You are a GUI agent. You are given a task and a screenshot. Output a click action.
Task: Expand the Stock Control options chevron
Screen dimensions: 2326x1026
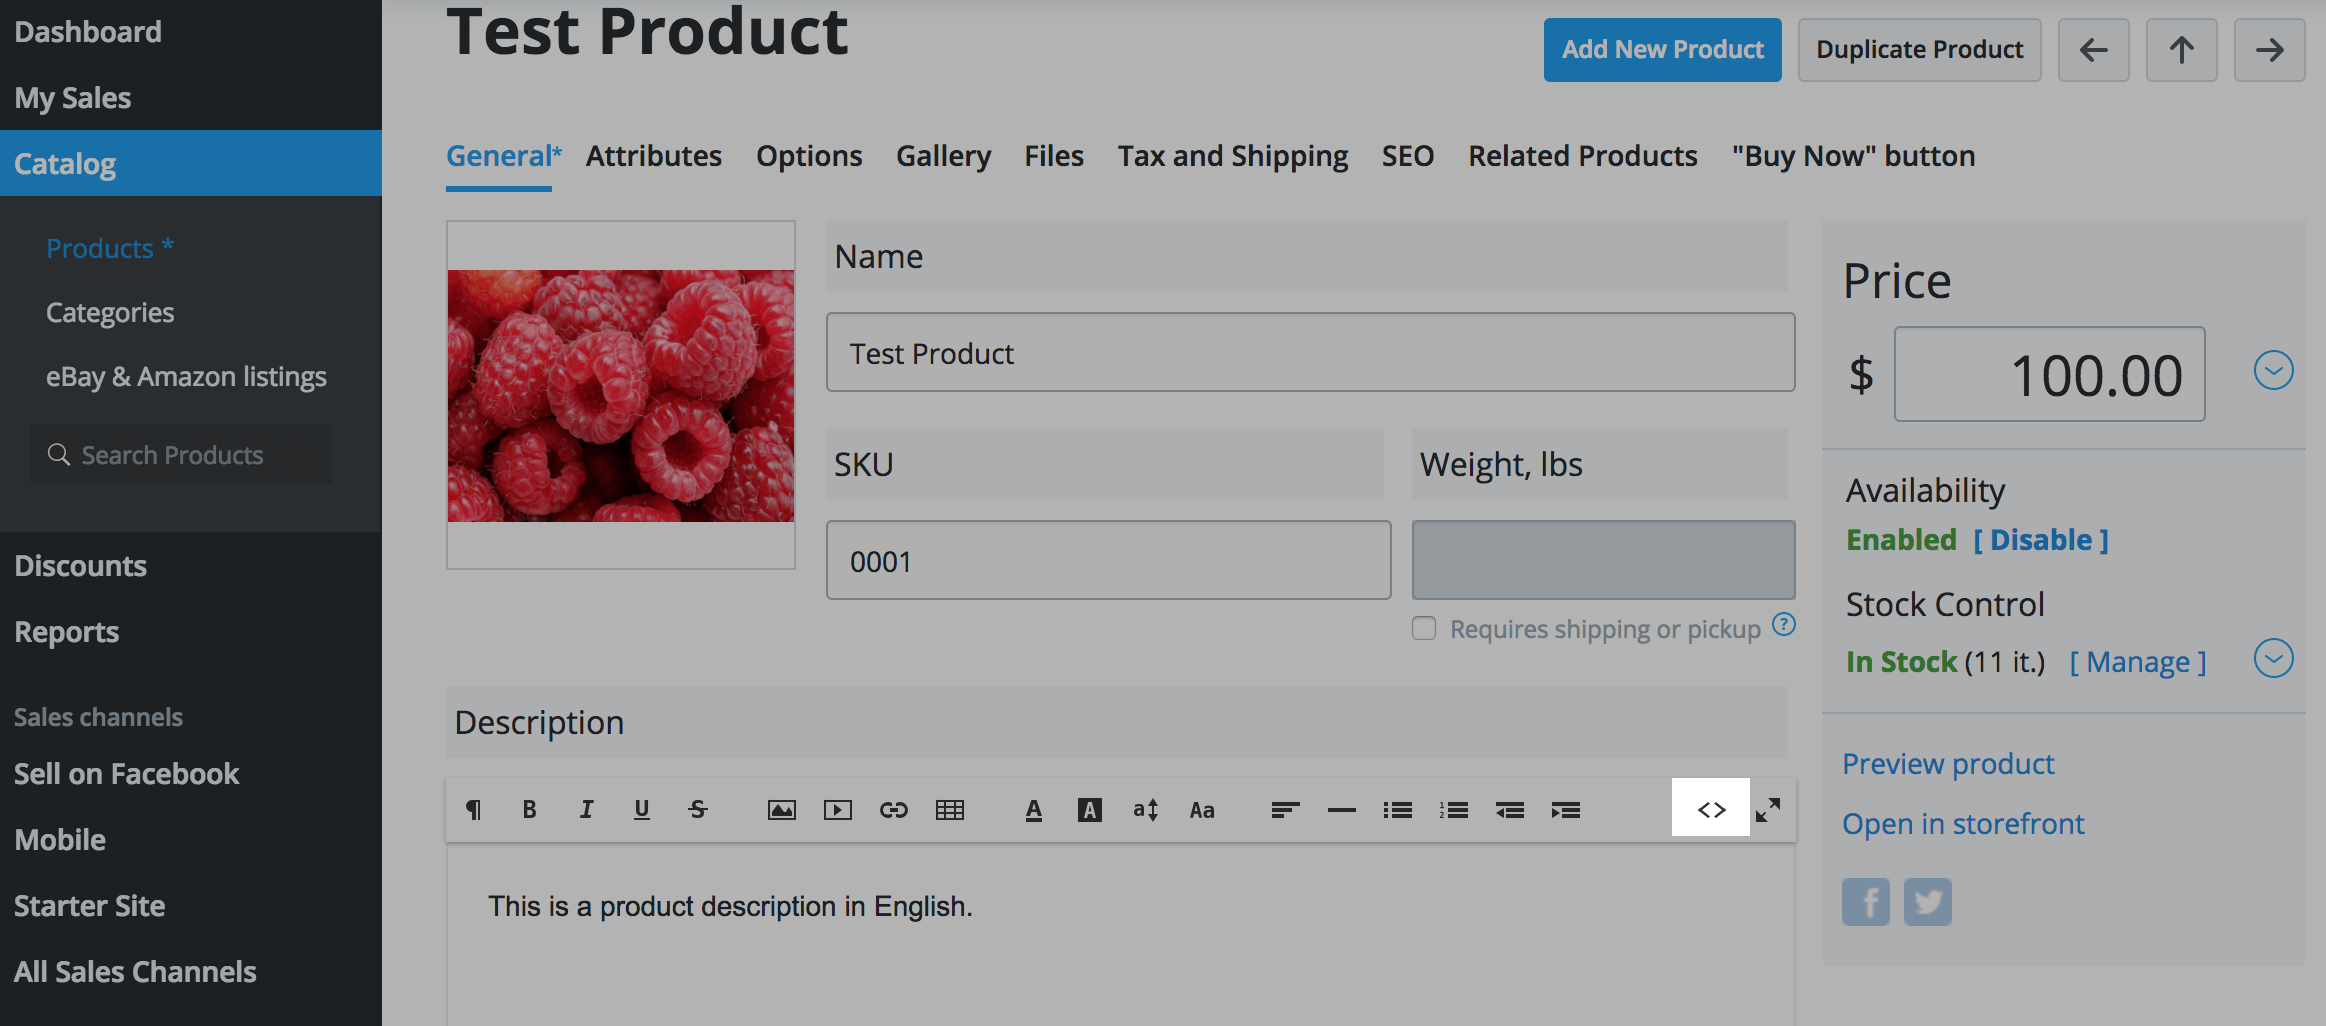[2273, 659]
